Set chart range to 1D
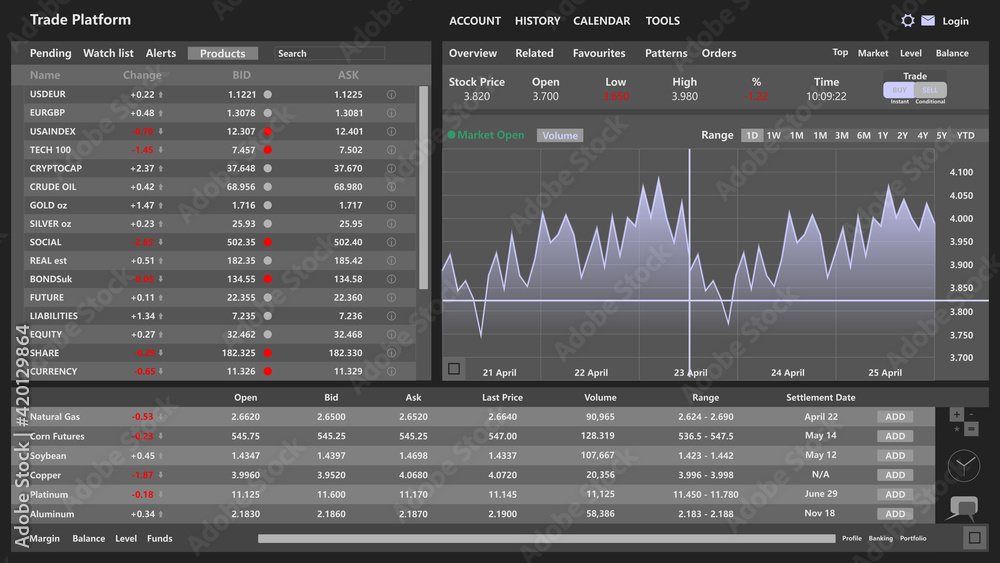Image resolution: width=1000 pixels, height=563 pixels. 752,135
